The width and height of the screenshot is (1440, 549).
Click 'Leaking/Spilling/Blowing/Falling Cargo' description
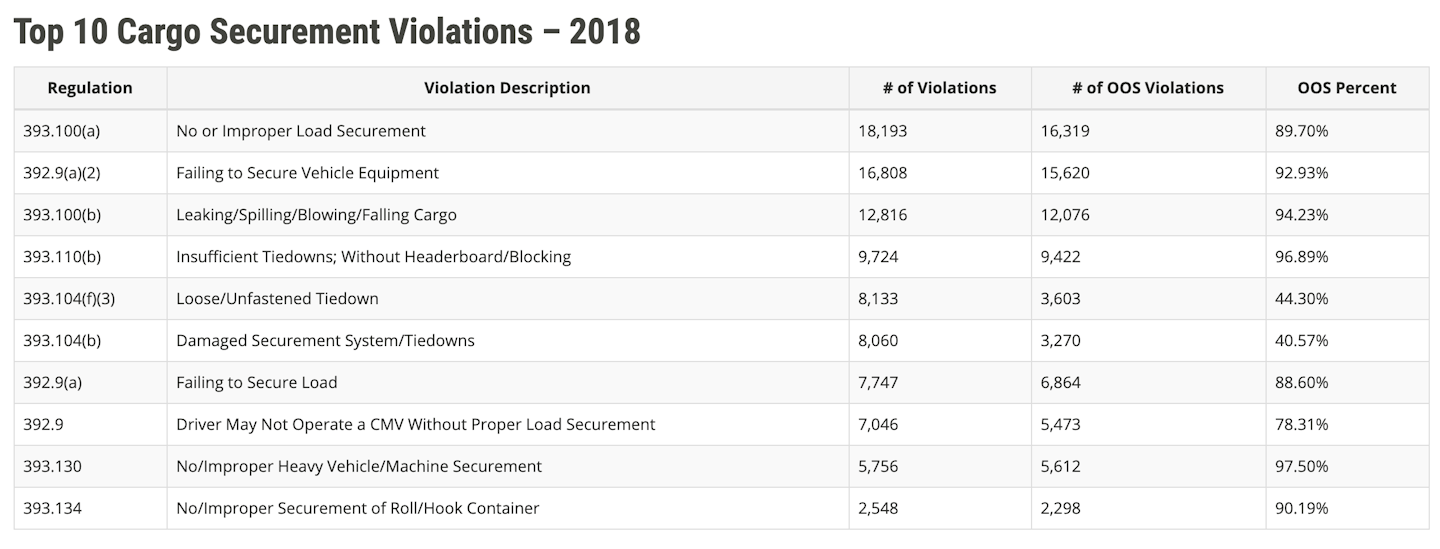tap(316, 215)
